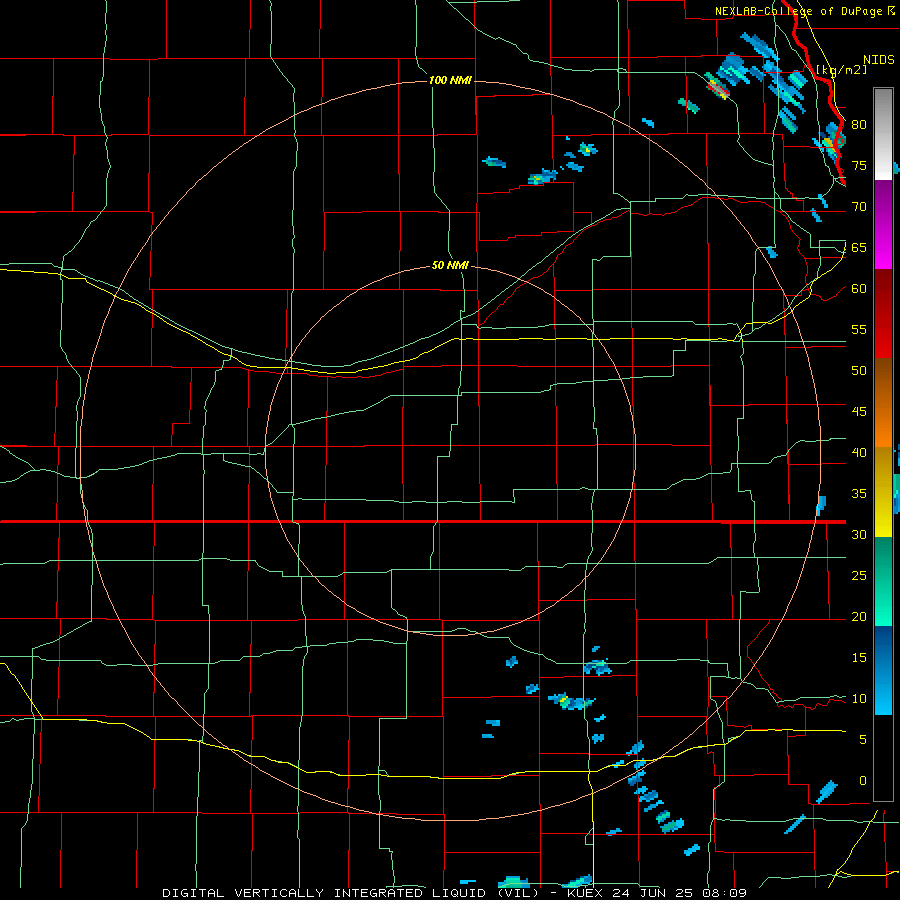Pick the red segment of the color bar
Viewport: 900px width, 900px height.
[x=883, y=314]
